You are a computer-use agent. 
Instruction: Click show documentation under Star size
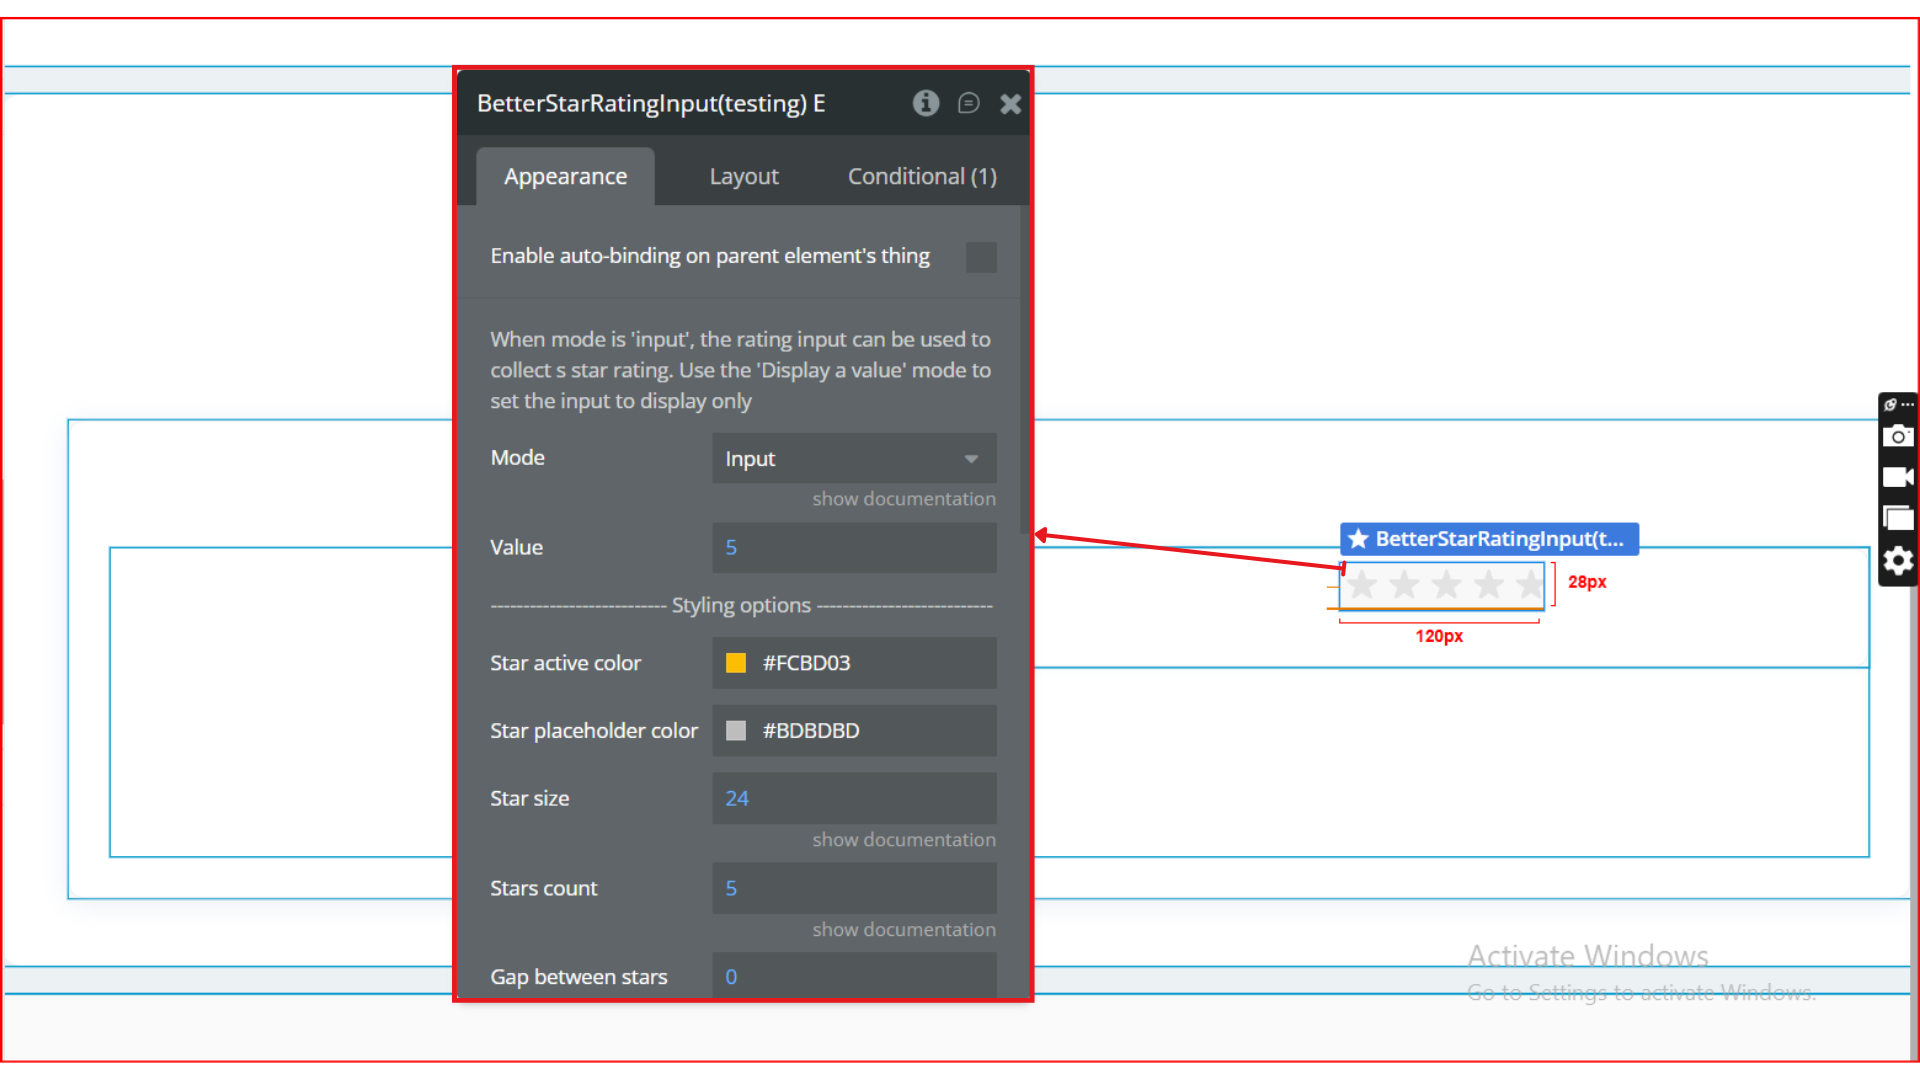point(903,840)
